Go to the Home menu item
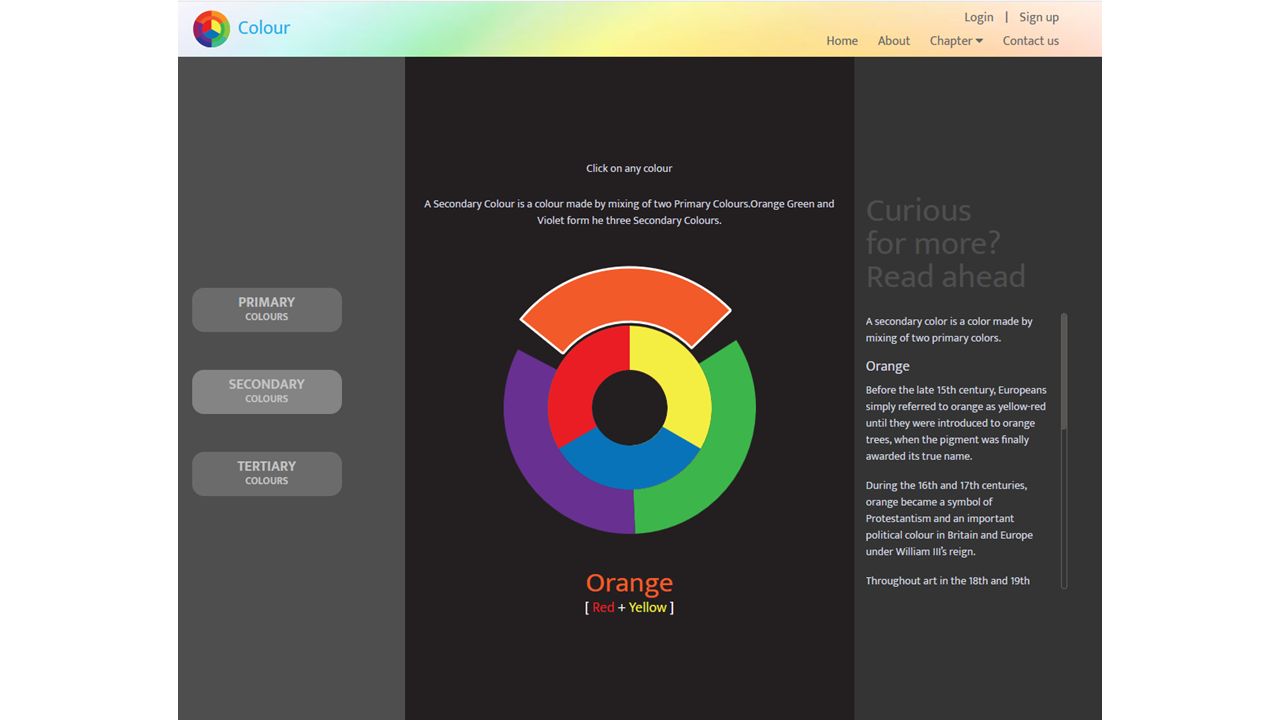This screenshot has height=720, width=1280. [x=841, y=41]
